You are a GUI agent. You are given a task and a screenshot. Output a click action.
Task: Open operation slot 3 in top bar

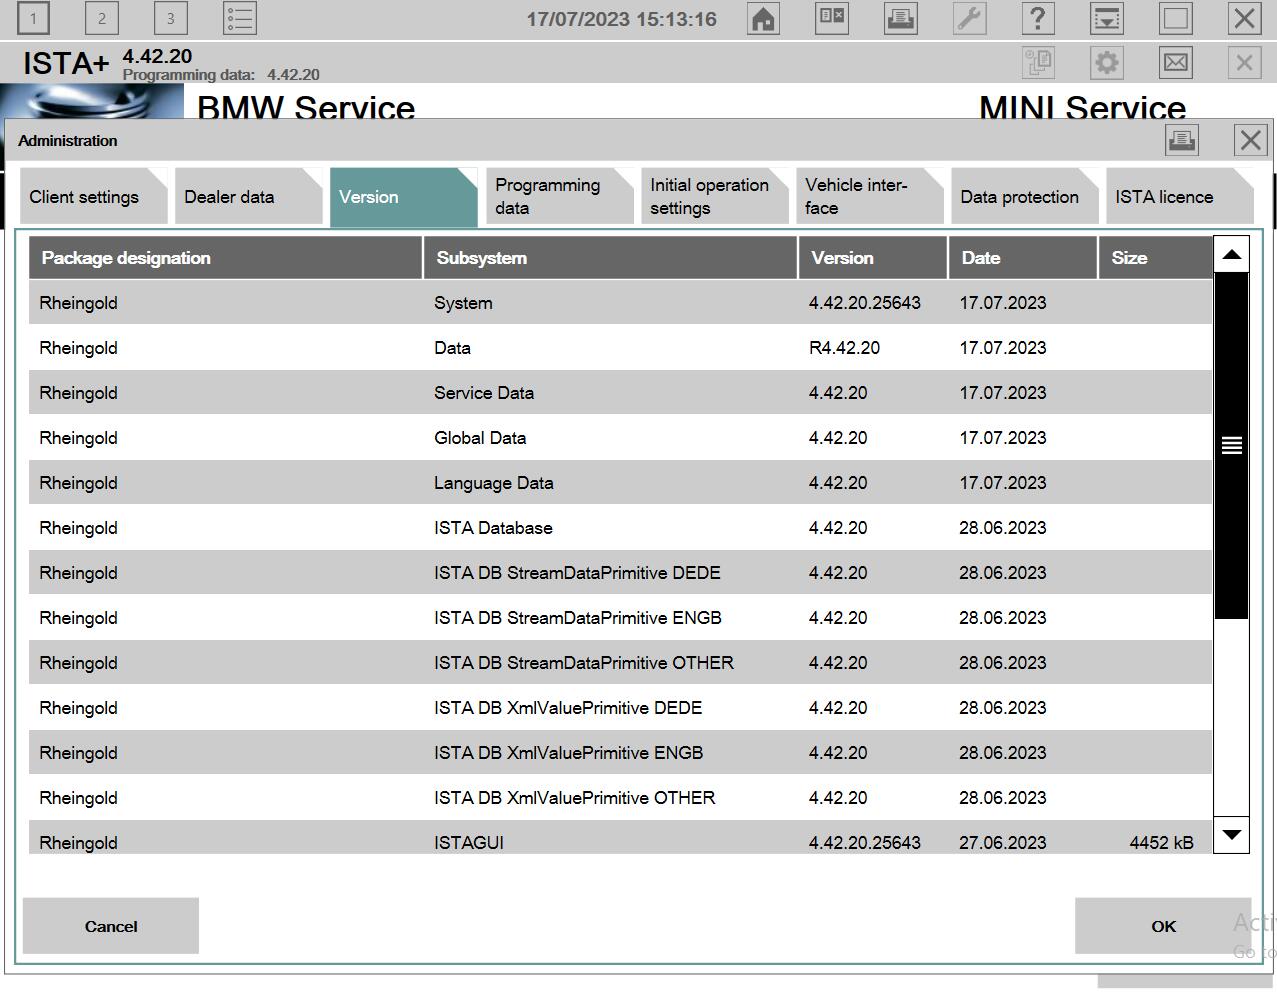170,18
